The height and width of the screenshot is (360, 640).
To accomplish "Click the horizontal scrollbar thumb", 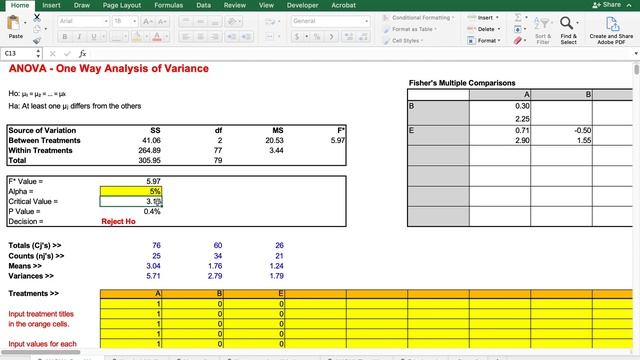I will [40, 352].
